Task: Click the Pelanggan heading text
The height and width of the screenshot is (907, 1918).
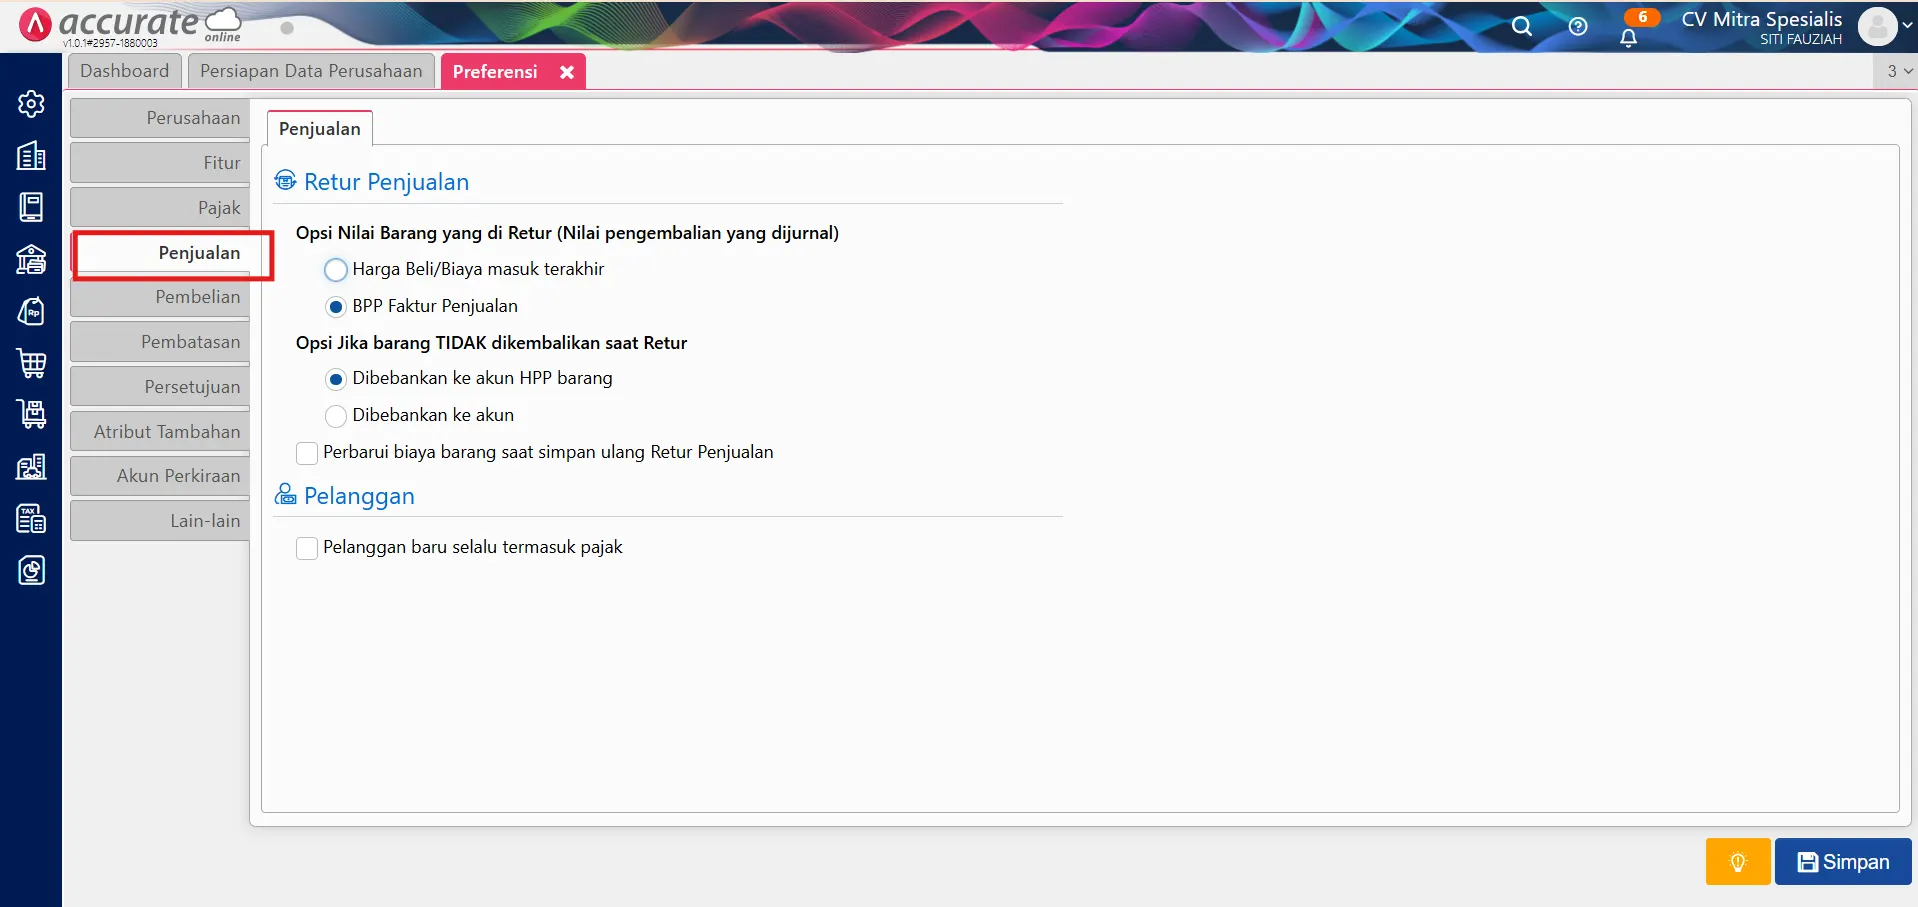Action: coord(359,496)
